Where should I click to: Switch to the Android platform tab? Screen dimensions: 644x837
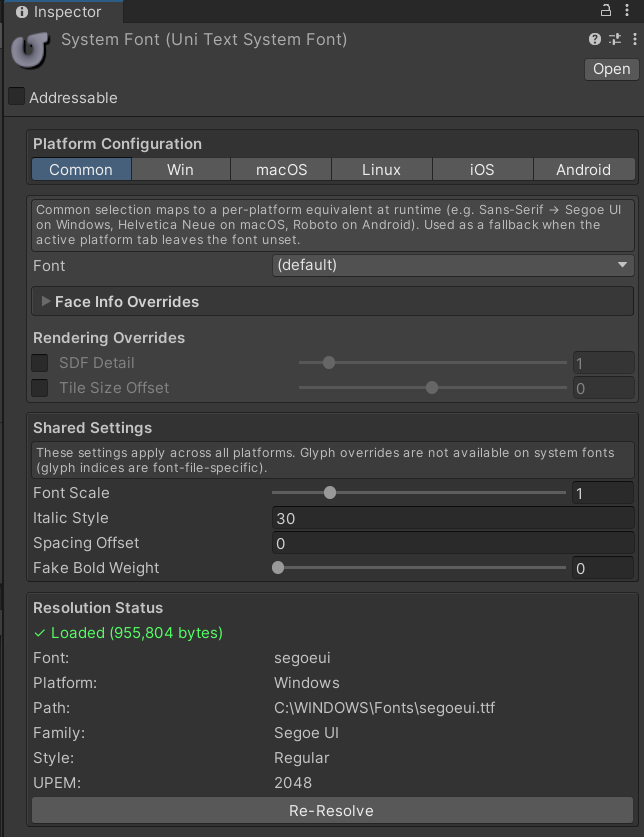[584, 169]
